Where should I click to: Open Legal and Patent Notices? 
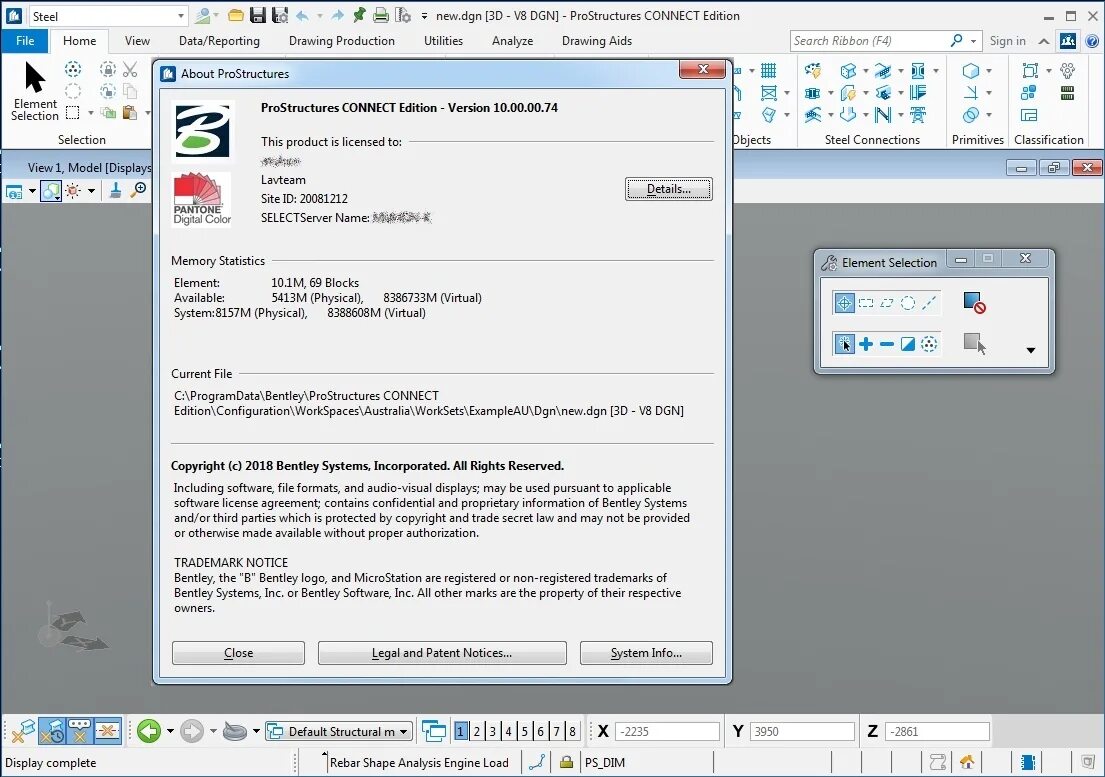[441, 653]
